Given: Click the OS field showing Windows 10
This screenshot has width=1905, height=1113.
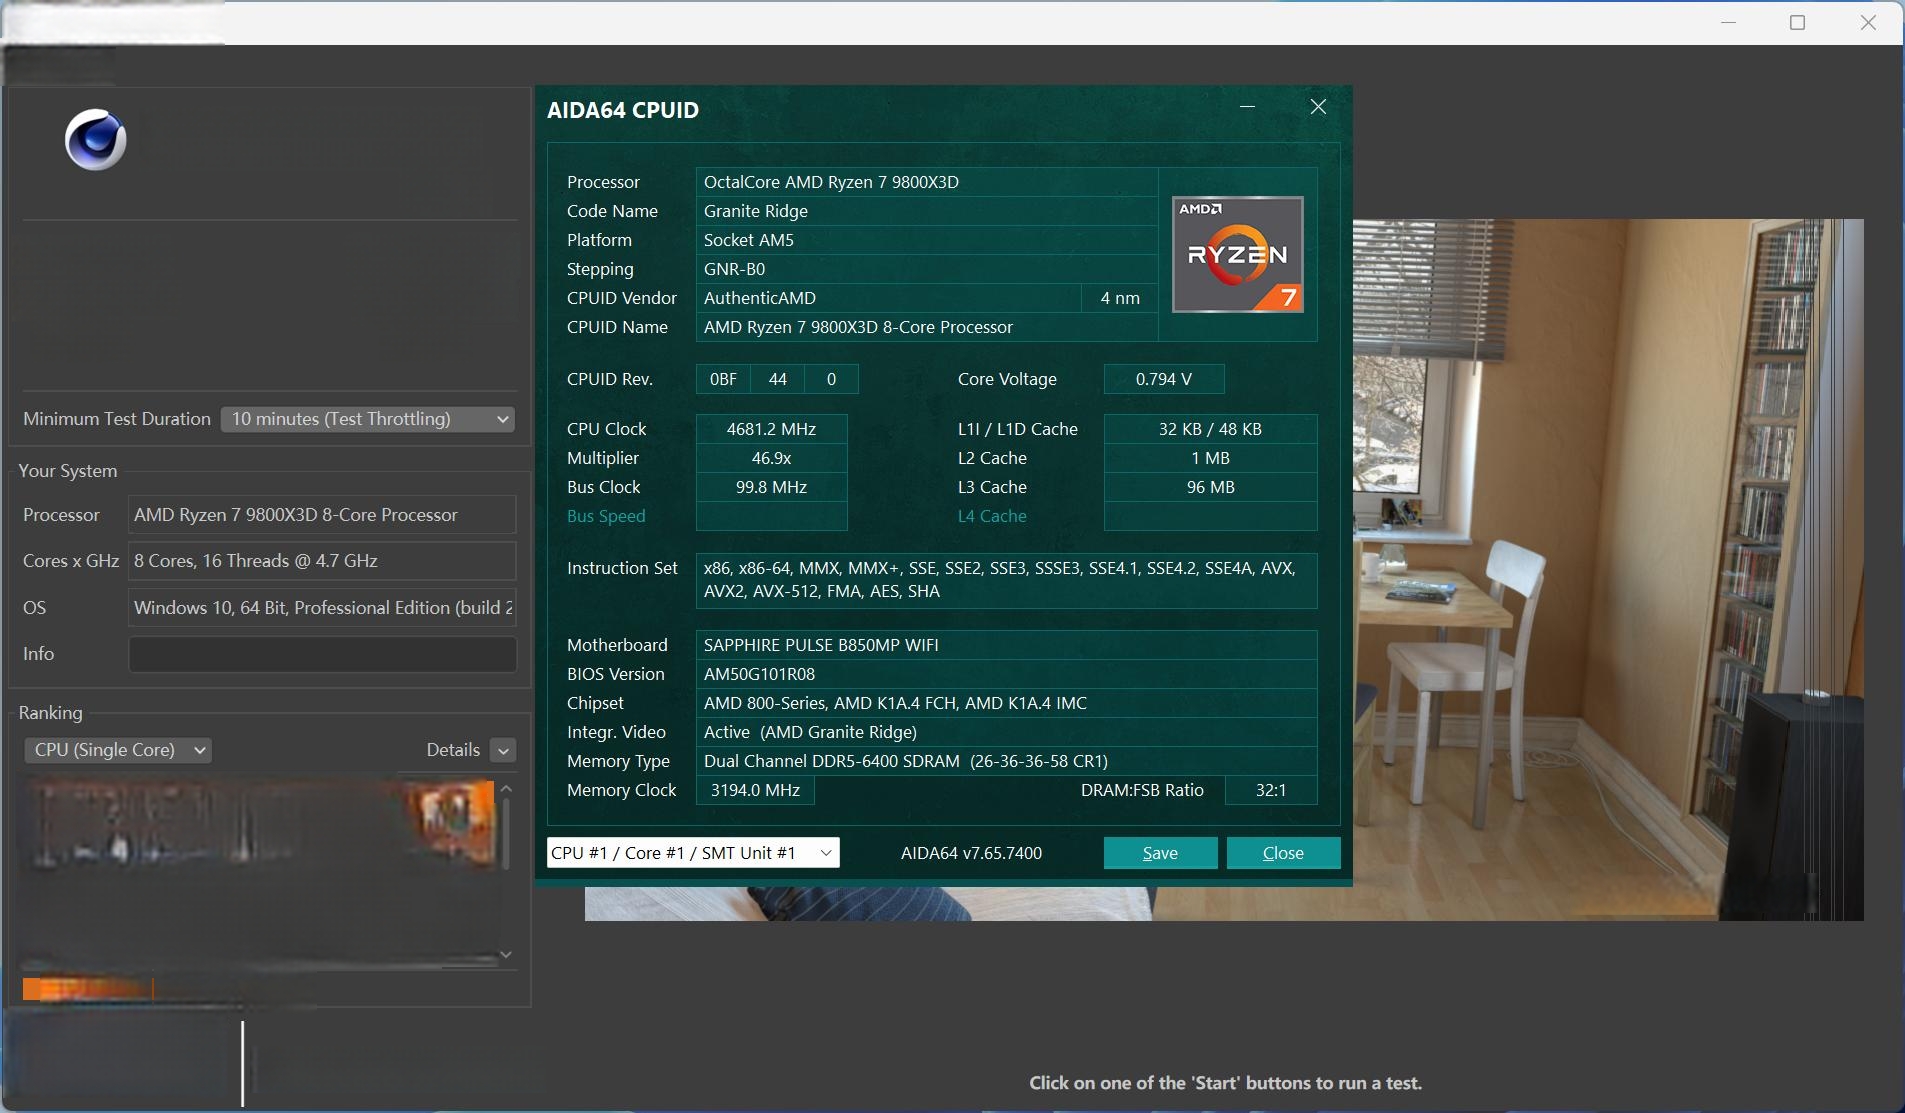Looking at the screenshot, I should tap(322, 608).
